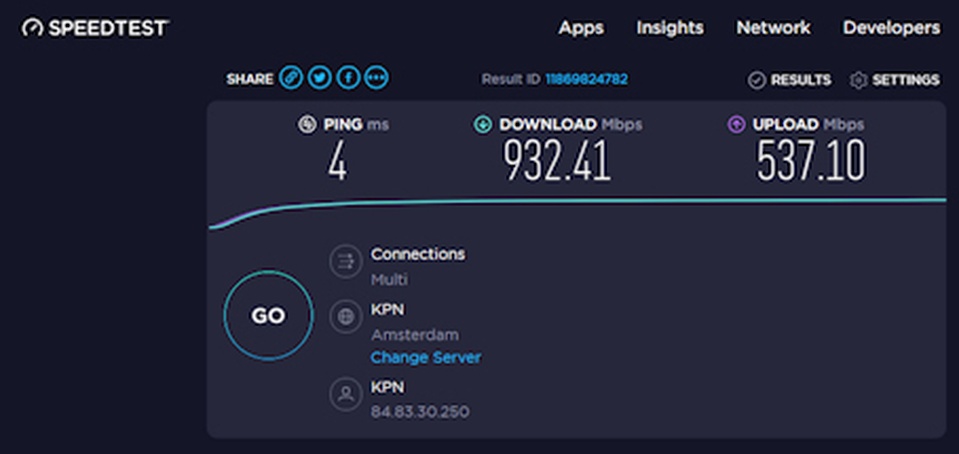Open the Developers menu
959x454 pixels.
(x=891, y=28)
